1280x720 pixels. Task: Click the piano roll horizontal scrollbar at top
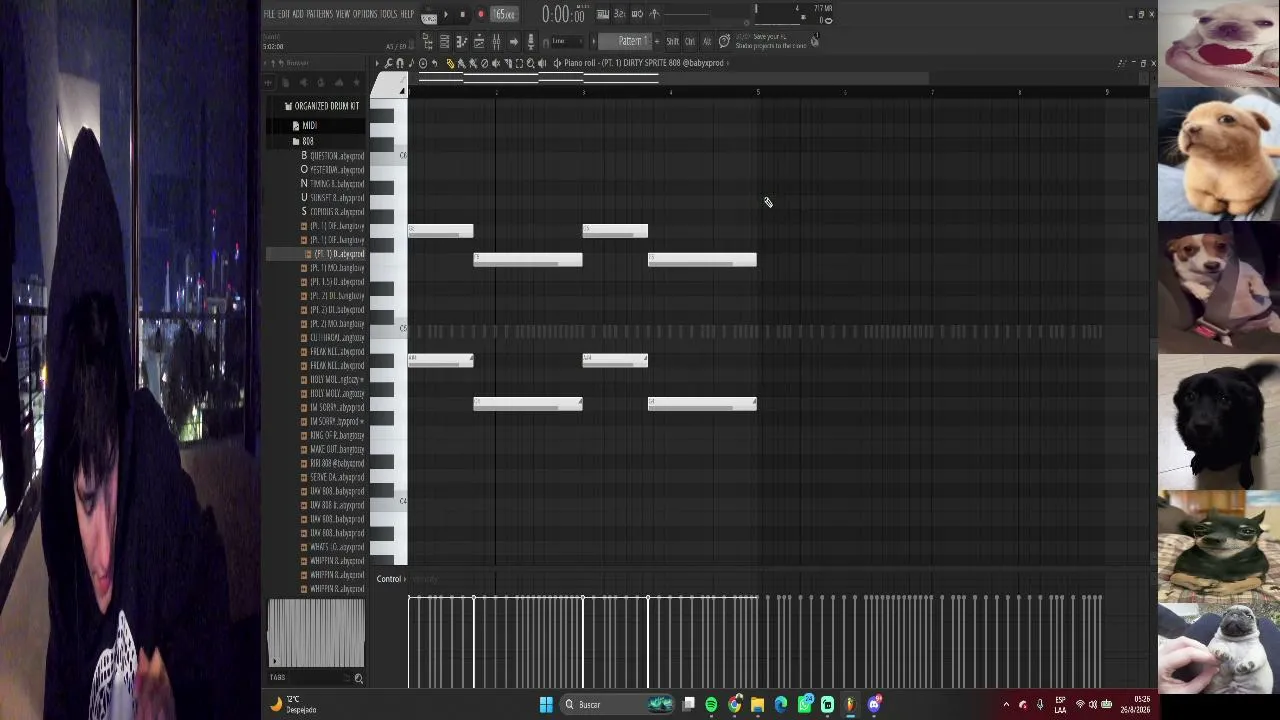point(668,78)
